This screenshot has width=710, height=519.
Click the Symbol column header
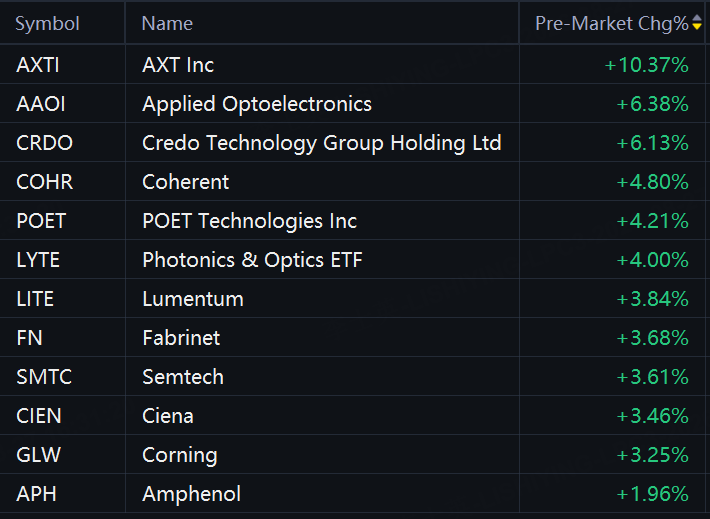(x=47, y=24)
